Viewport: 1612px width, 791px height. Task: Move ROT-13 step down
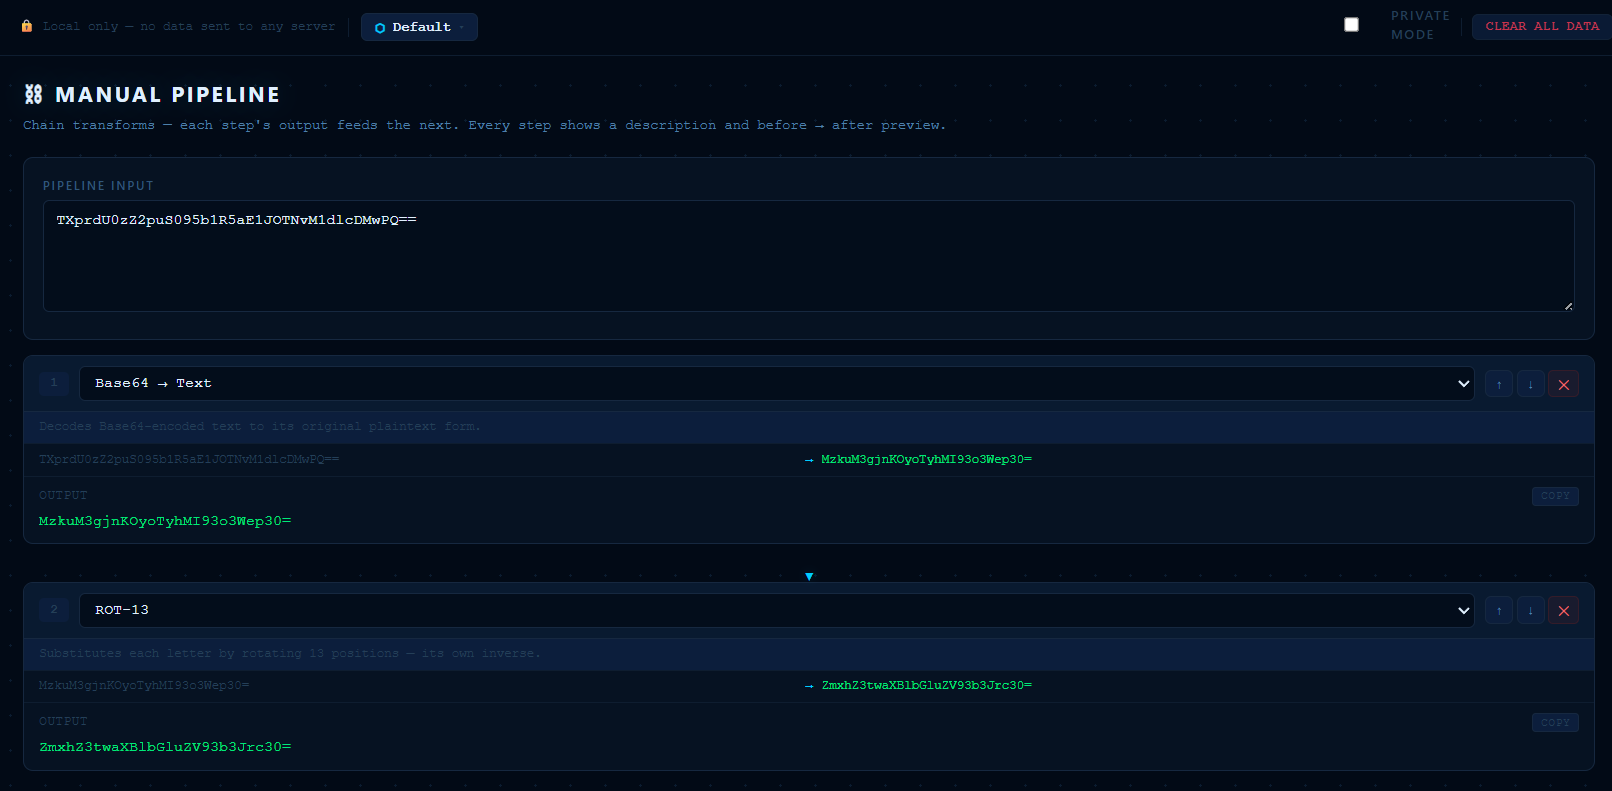1530,610
